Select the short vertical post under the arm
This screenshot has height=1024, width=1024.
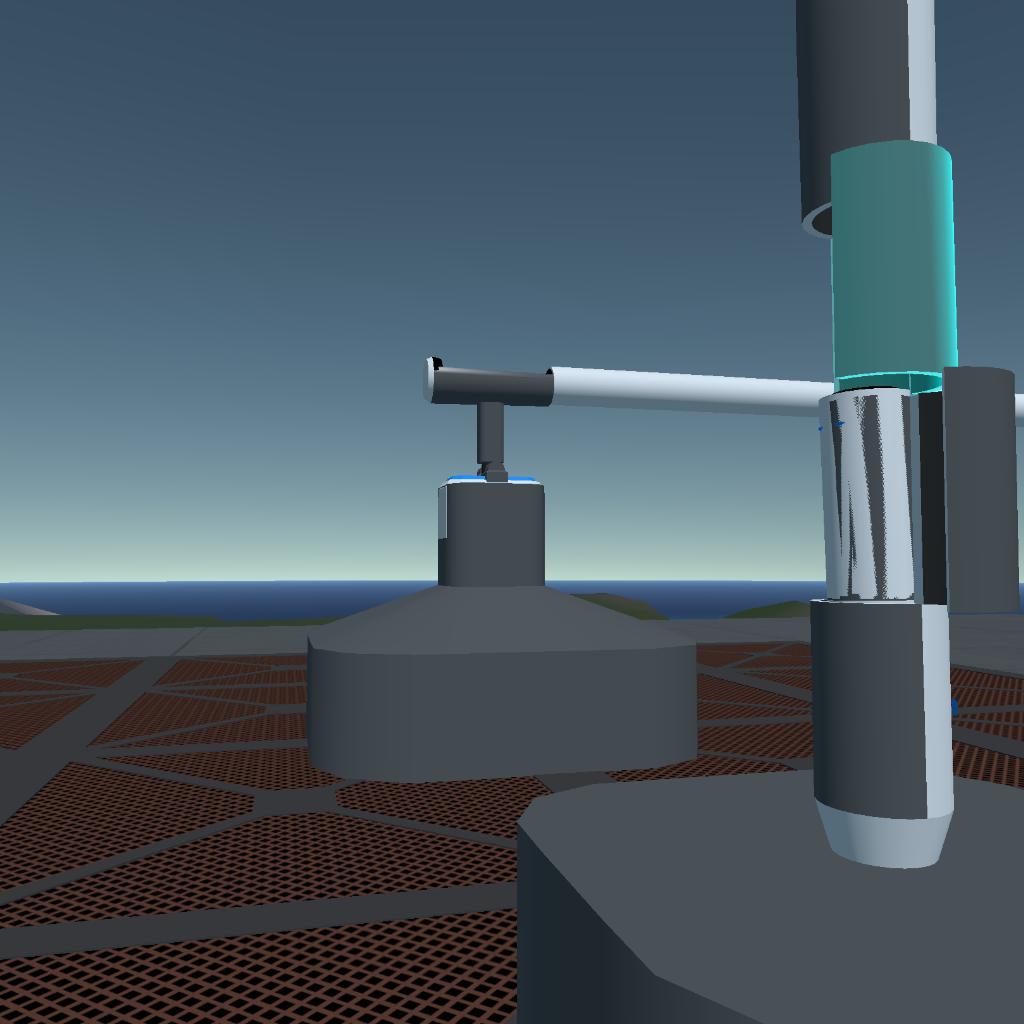[490, 432]
